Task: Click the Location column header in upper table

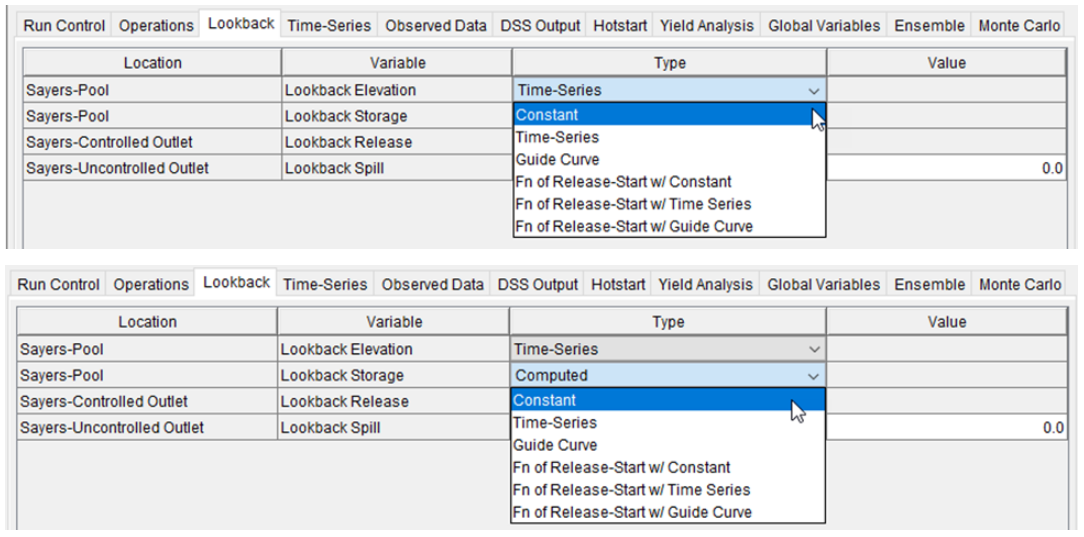Action: click(x=152, y=63)
